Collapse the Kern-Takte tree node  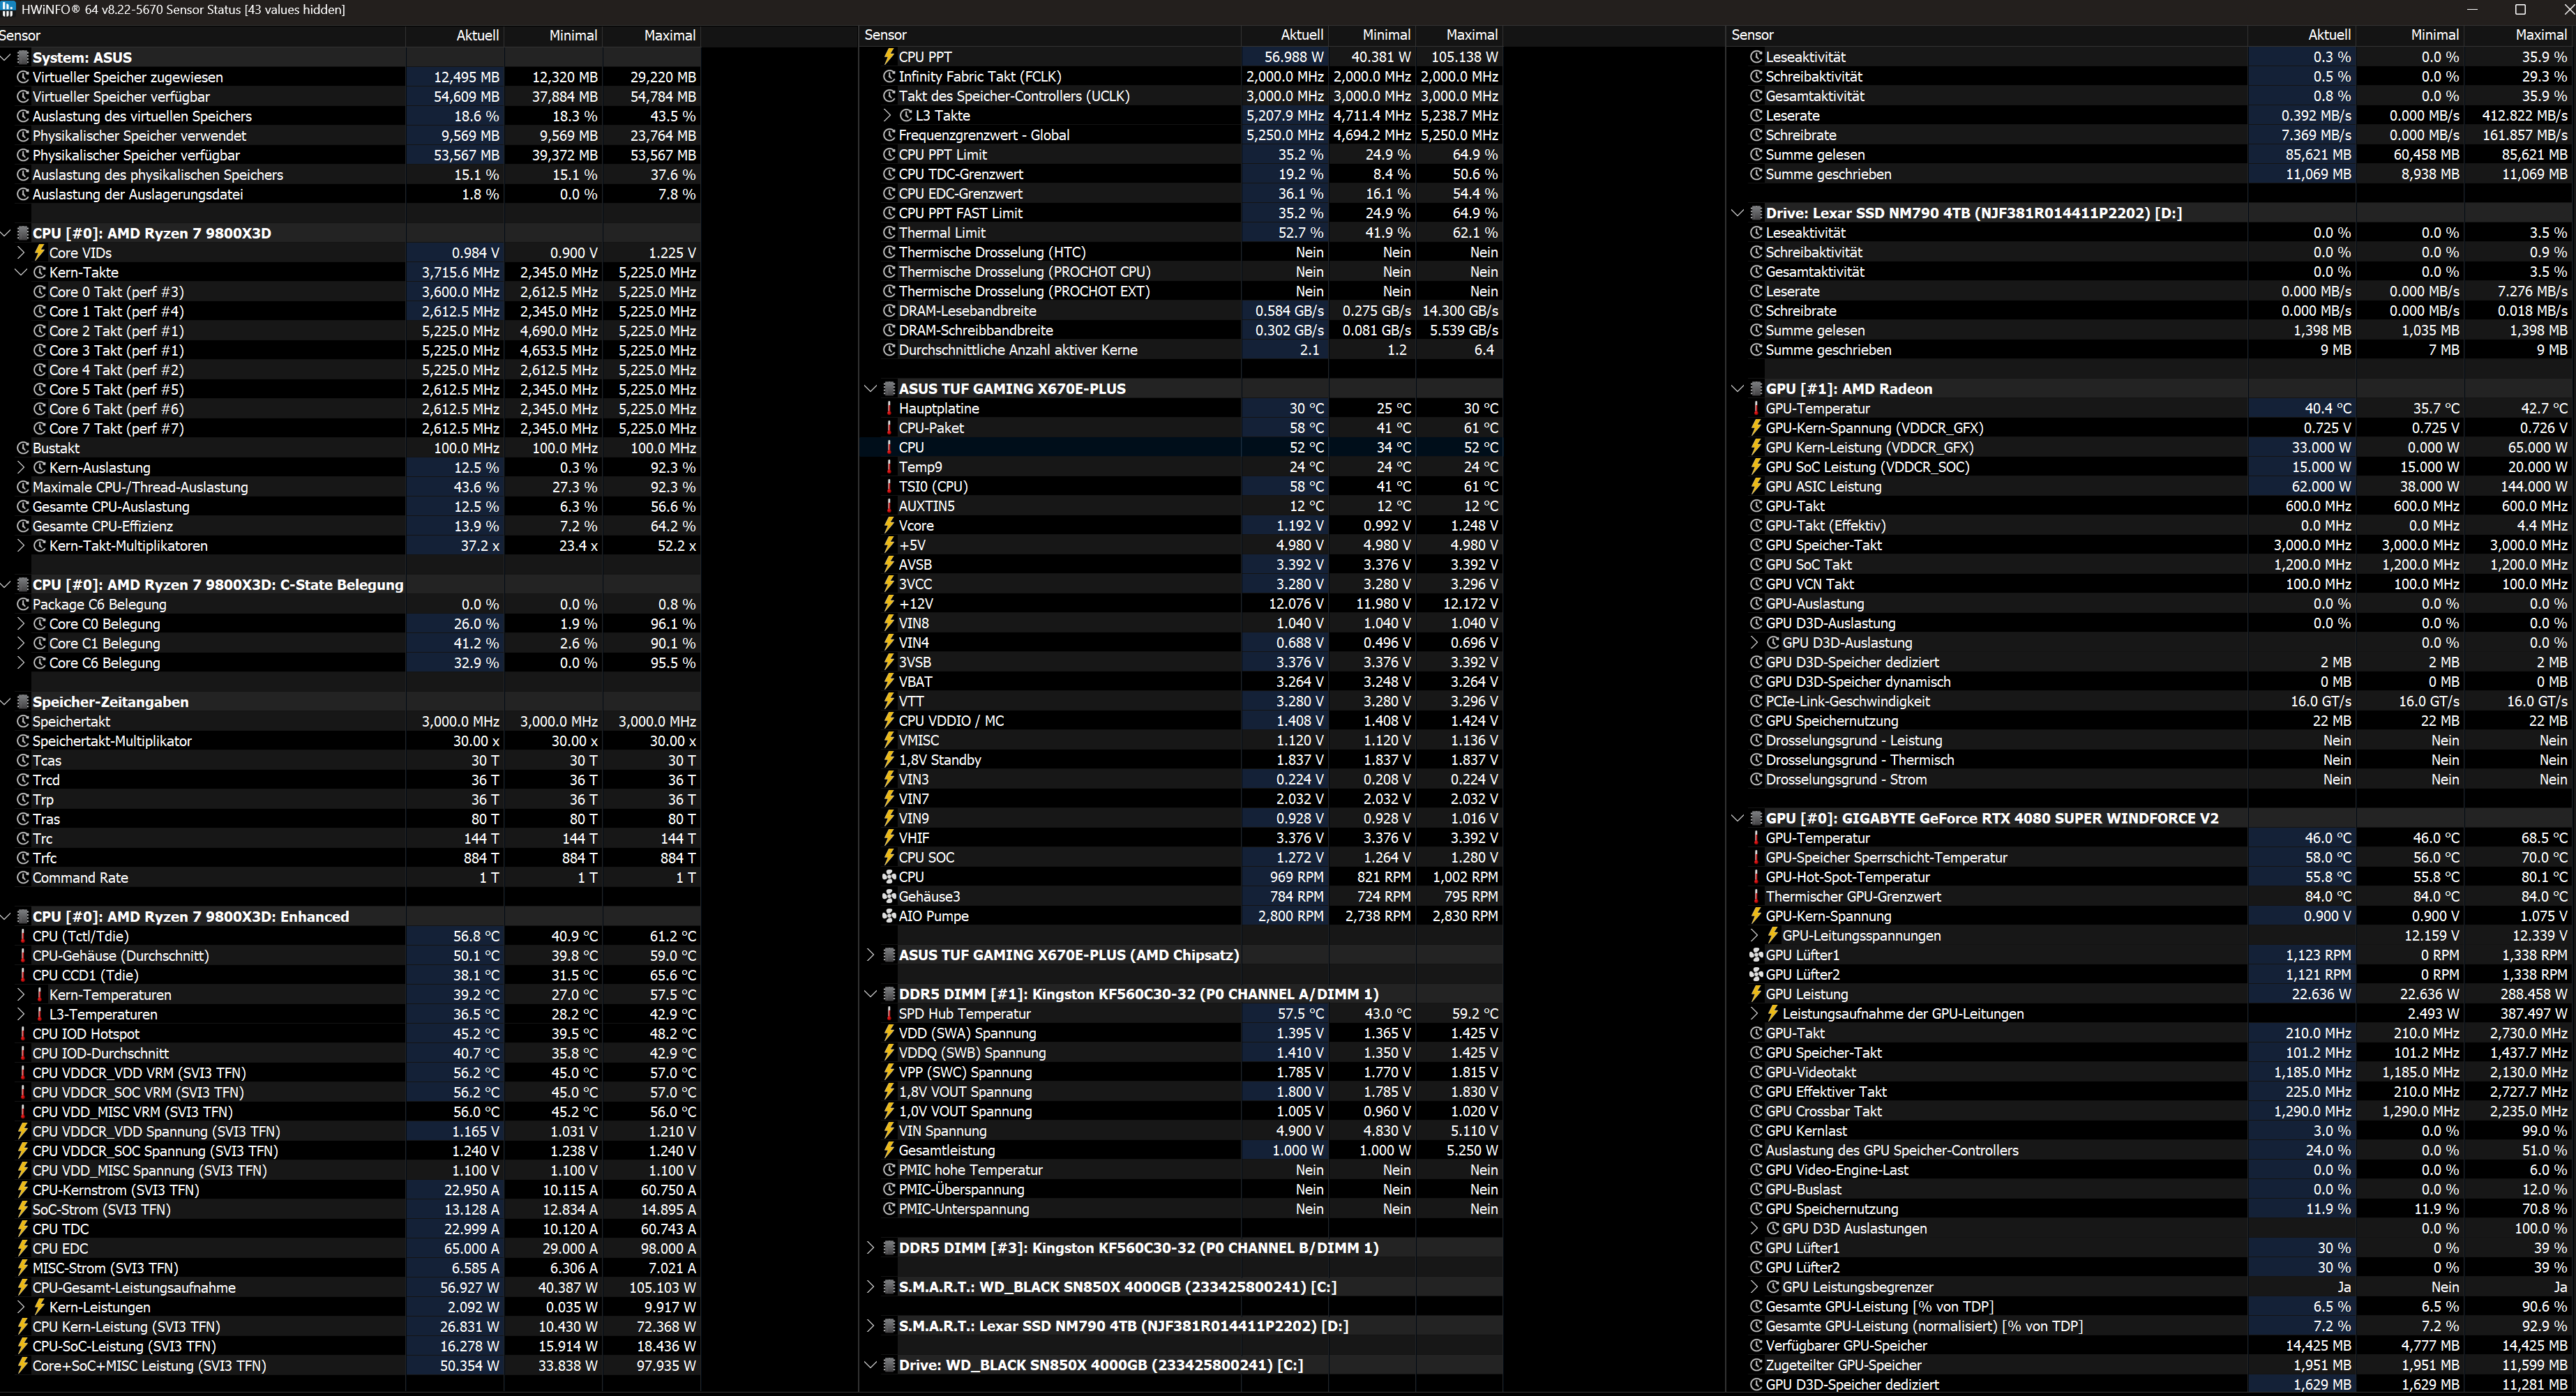click(21, 272)
